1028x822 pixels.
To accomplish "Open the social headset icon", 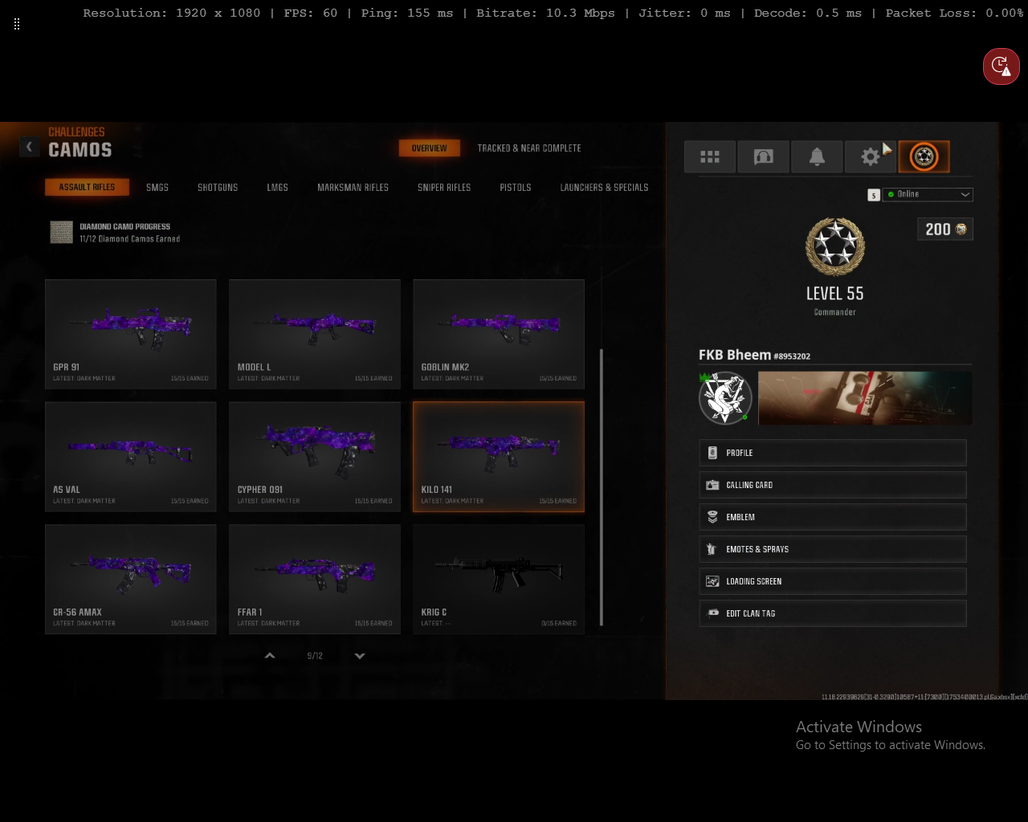I will [x=763, y=157].
